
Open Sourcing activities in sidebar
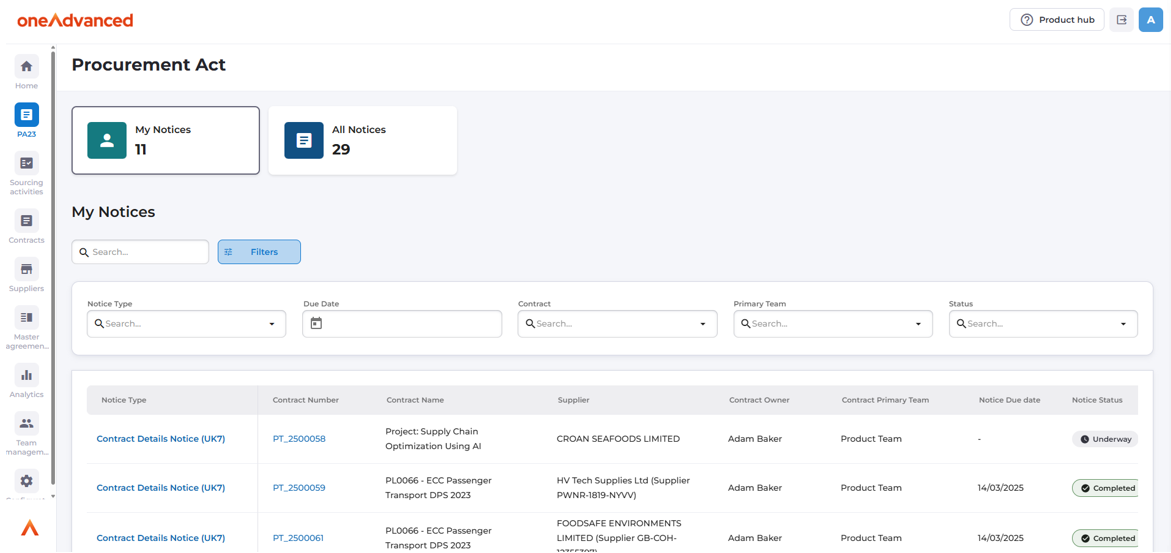point(26,164)
